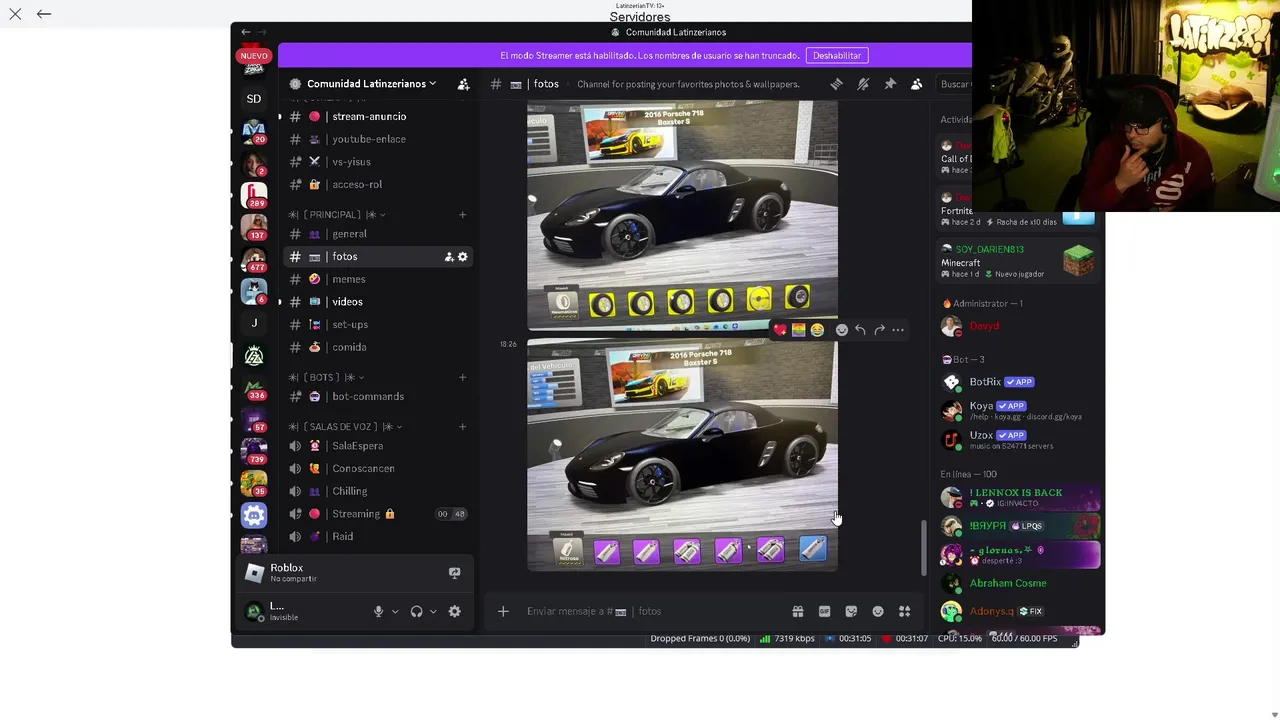Click Deshabilitar streamer mode button
The image size is (1280, 720).
click(837, 55)
